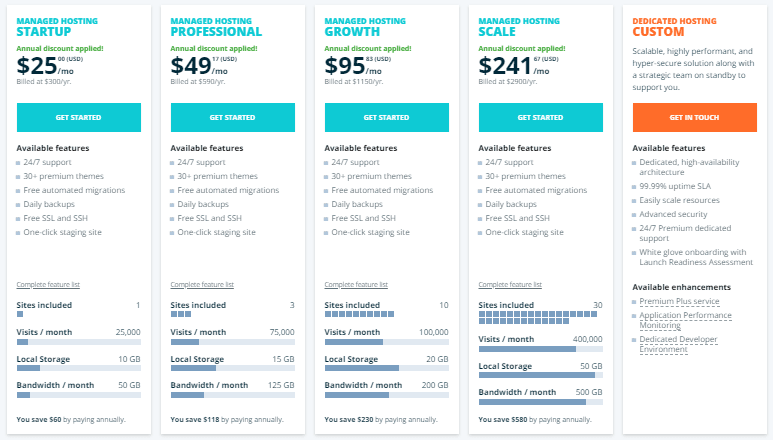The height and width of the screenshot is (440, 773).
Task: Open Complete feature list under Scale
Action: point(510,284)
